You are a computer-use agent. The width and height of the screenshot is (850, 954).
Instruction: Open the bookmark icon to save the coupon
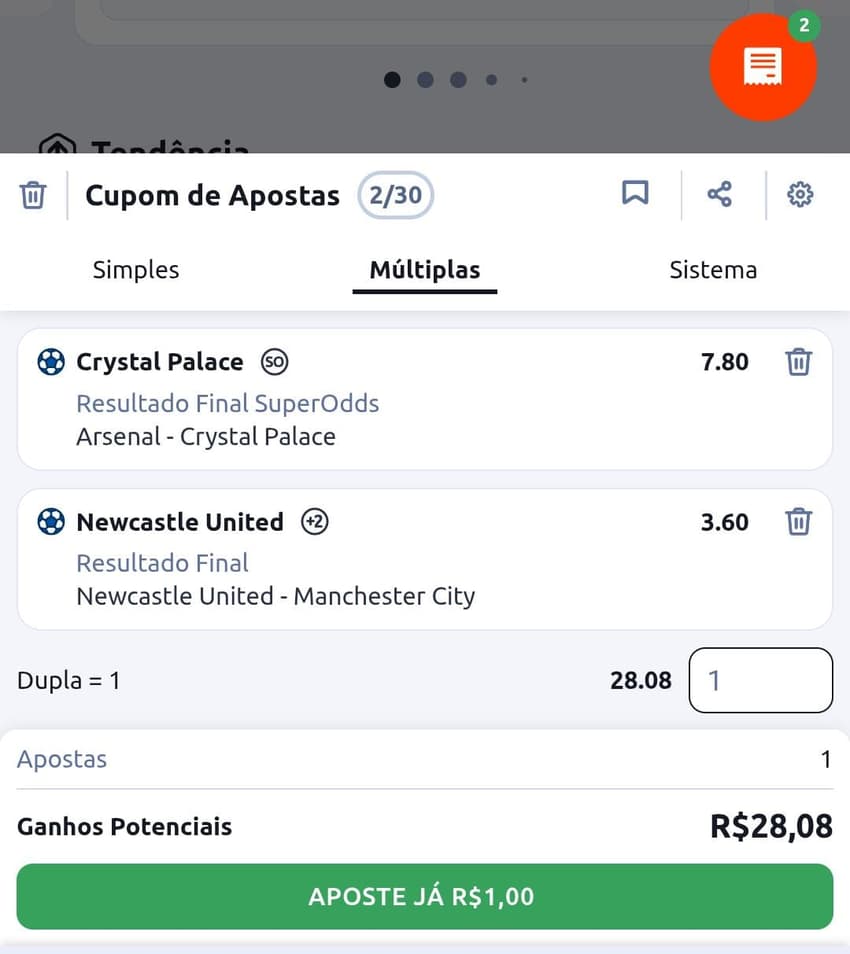(635, 194)
